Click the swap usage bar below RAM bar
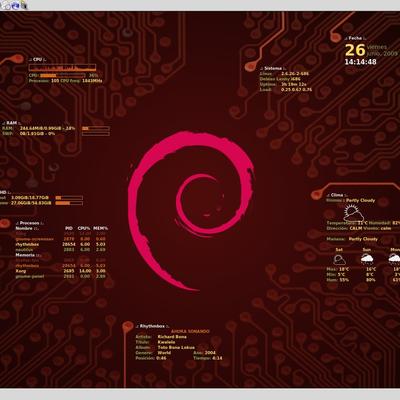 click(96, 134)
